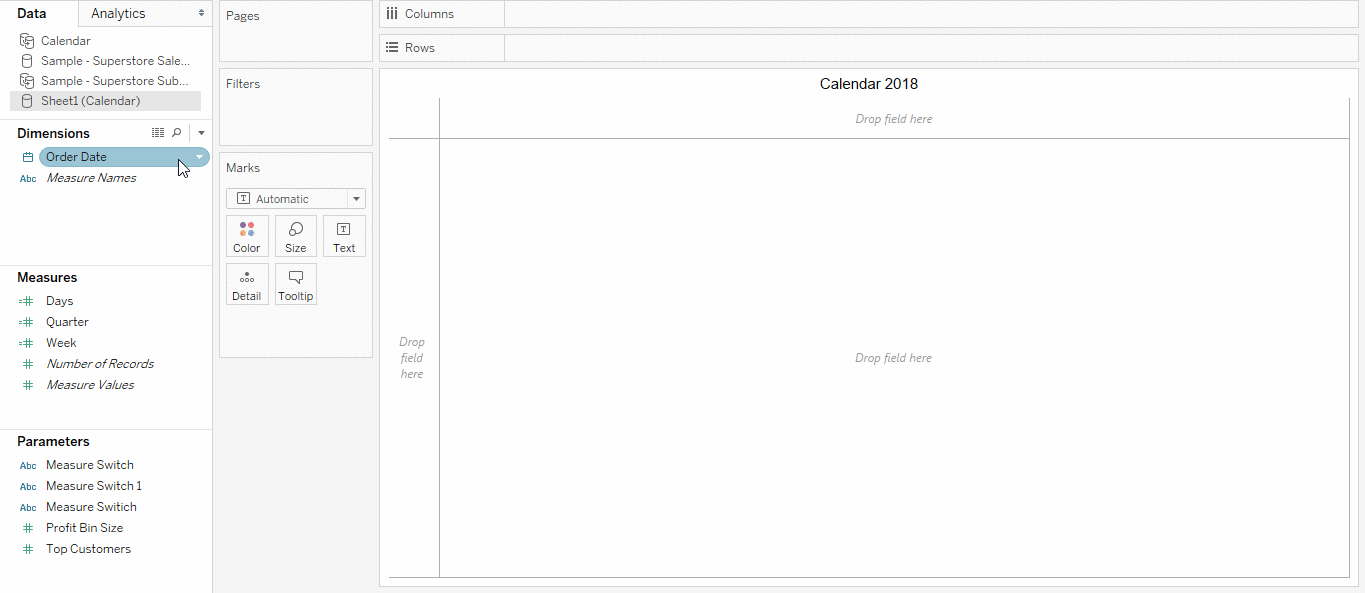This screenshot has width=1365, height=593.
Task: Click the Find Field search icon
Action: (178, 132)
